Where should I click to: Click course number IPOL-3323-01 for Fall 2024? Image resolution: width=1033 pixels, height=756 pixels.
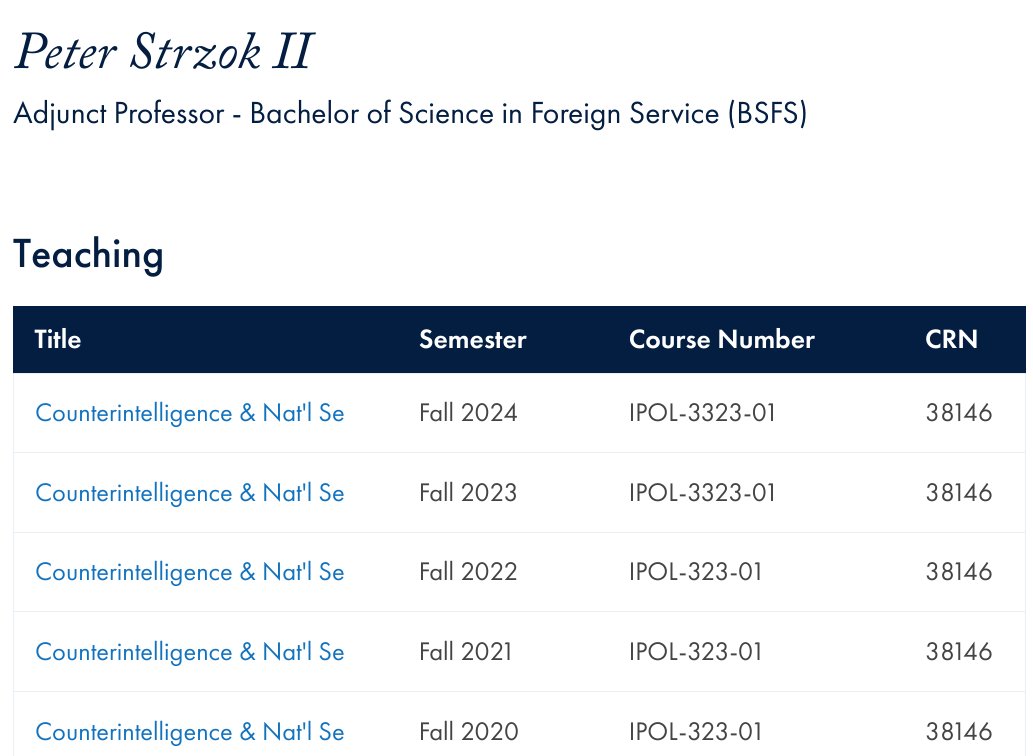[x=702, y=413]
